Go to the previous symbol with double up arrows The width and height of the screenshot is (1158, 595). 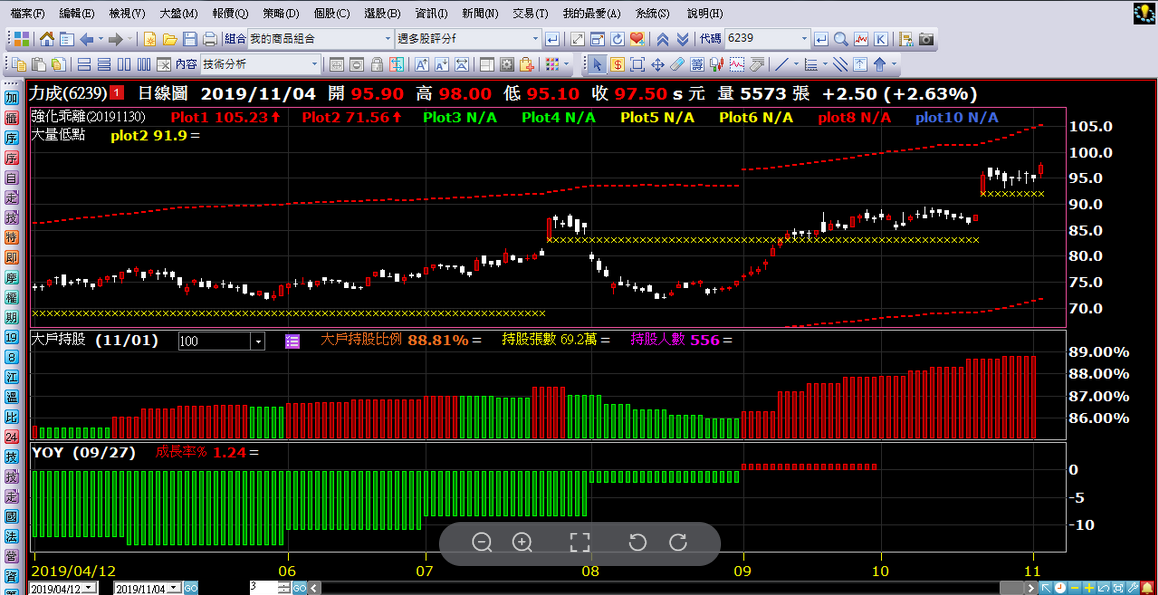pyautogui.click(x=662, y=39)
